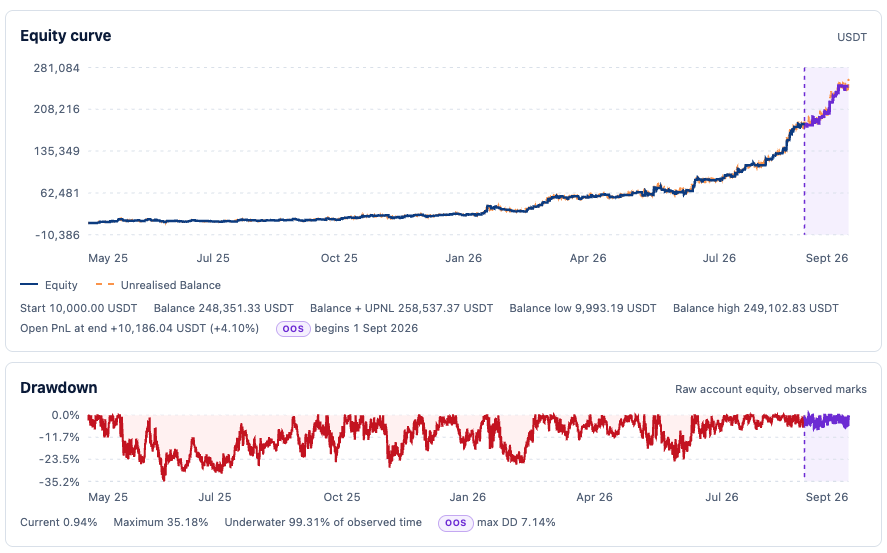Select the Drawdown heading
Viewport: 887px width, 553px height.
point(59,388)
